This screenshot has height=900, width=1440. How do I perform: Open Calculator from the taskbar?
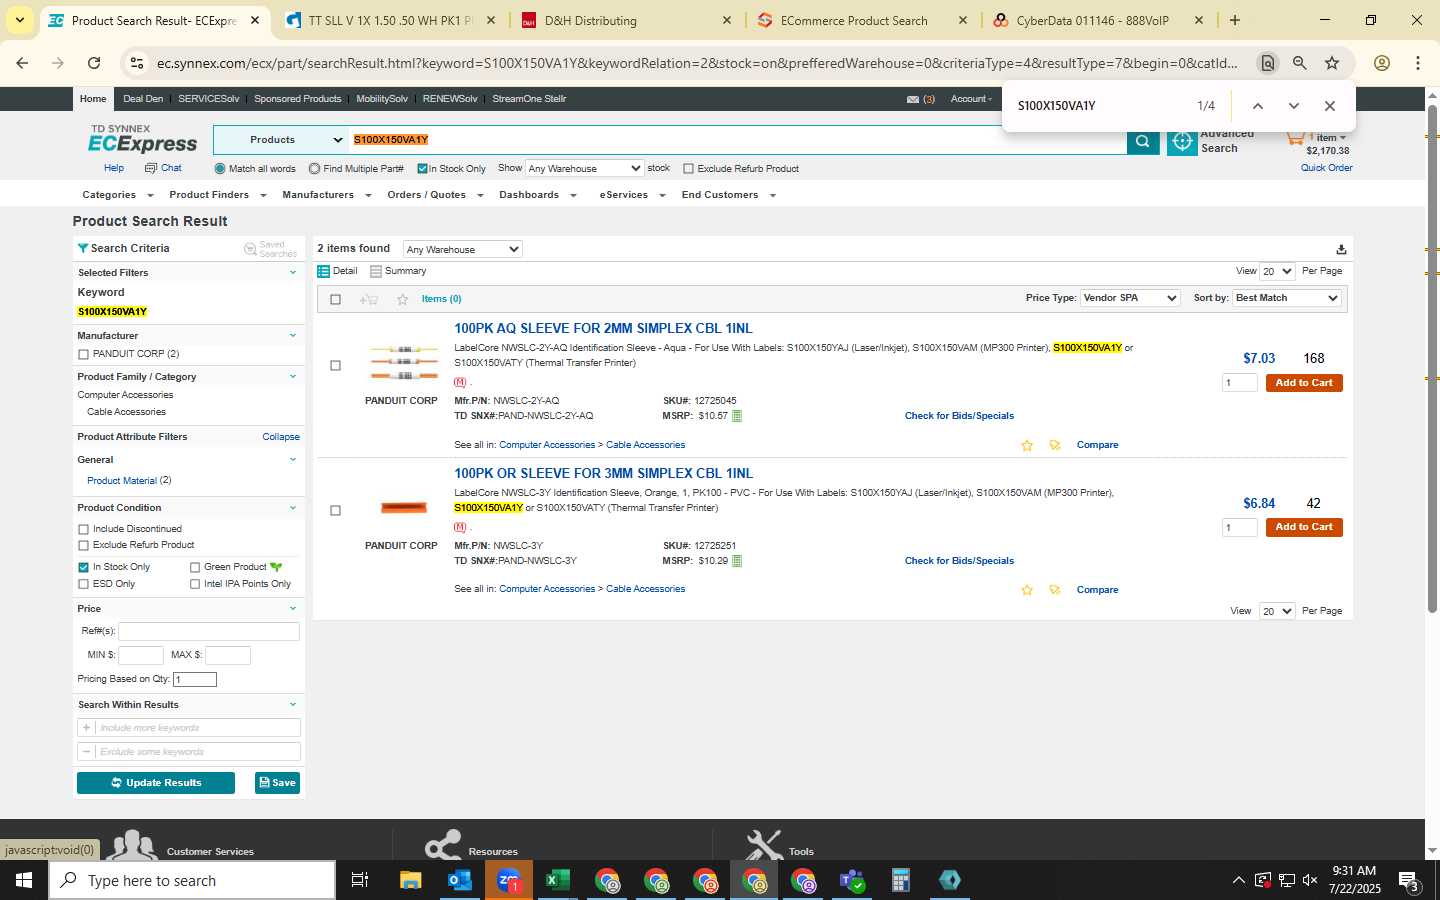[x=901, y=880]
